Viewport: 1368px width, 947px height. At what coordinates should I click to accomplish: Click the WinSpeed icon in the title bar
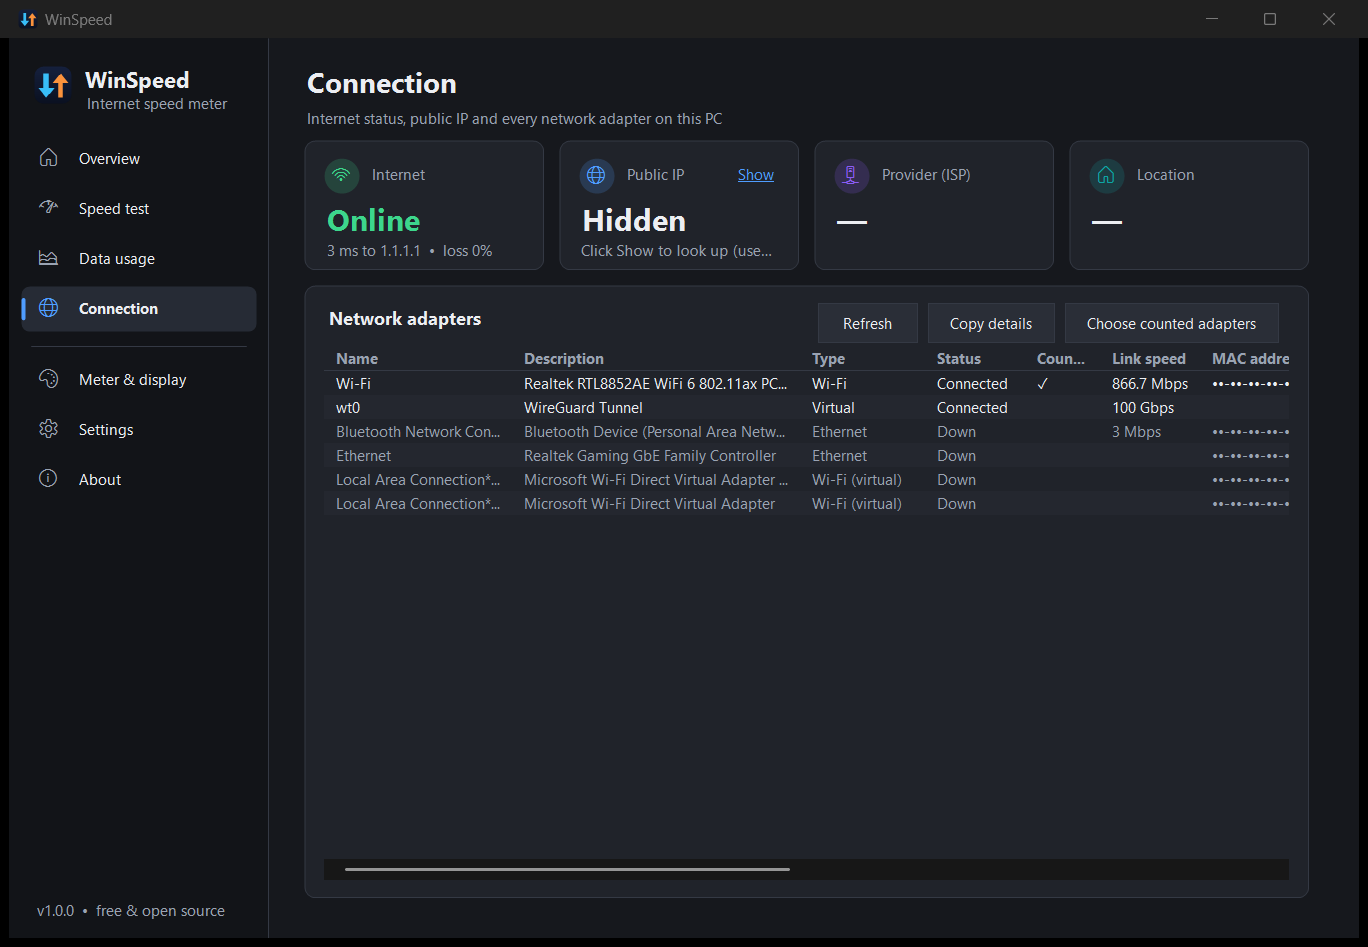(x=28, y=19)
